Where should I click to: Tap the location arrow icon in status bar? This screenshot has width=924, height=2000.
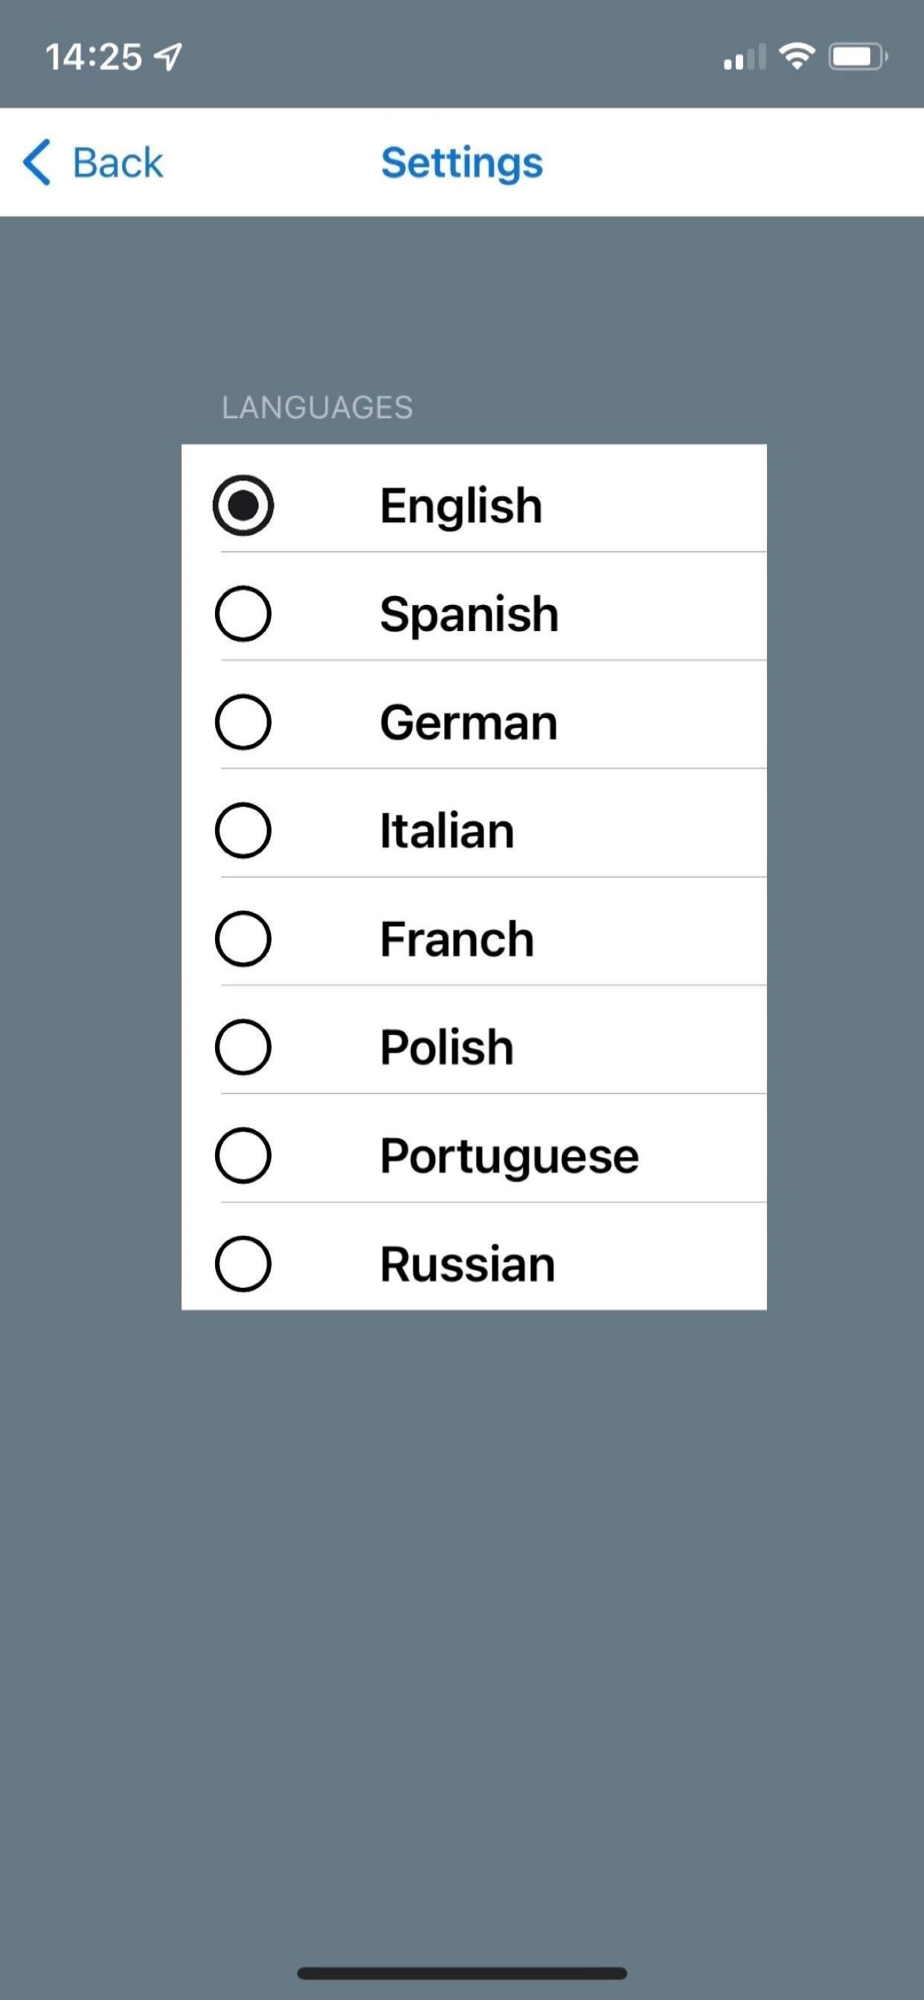pyautogui.click(x=169, y=57)
